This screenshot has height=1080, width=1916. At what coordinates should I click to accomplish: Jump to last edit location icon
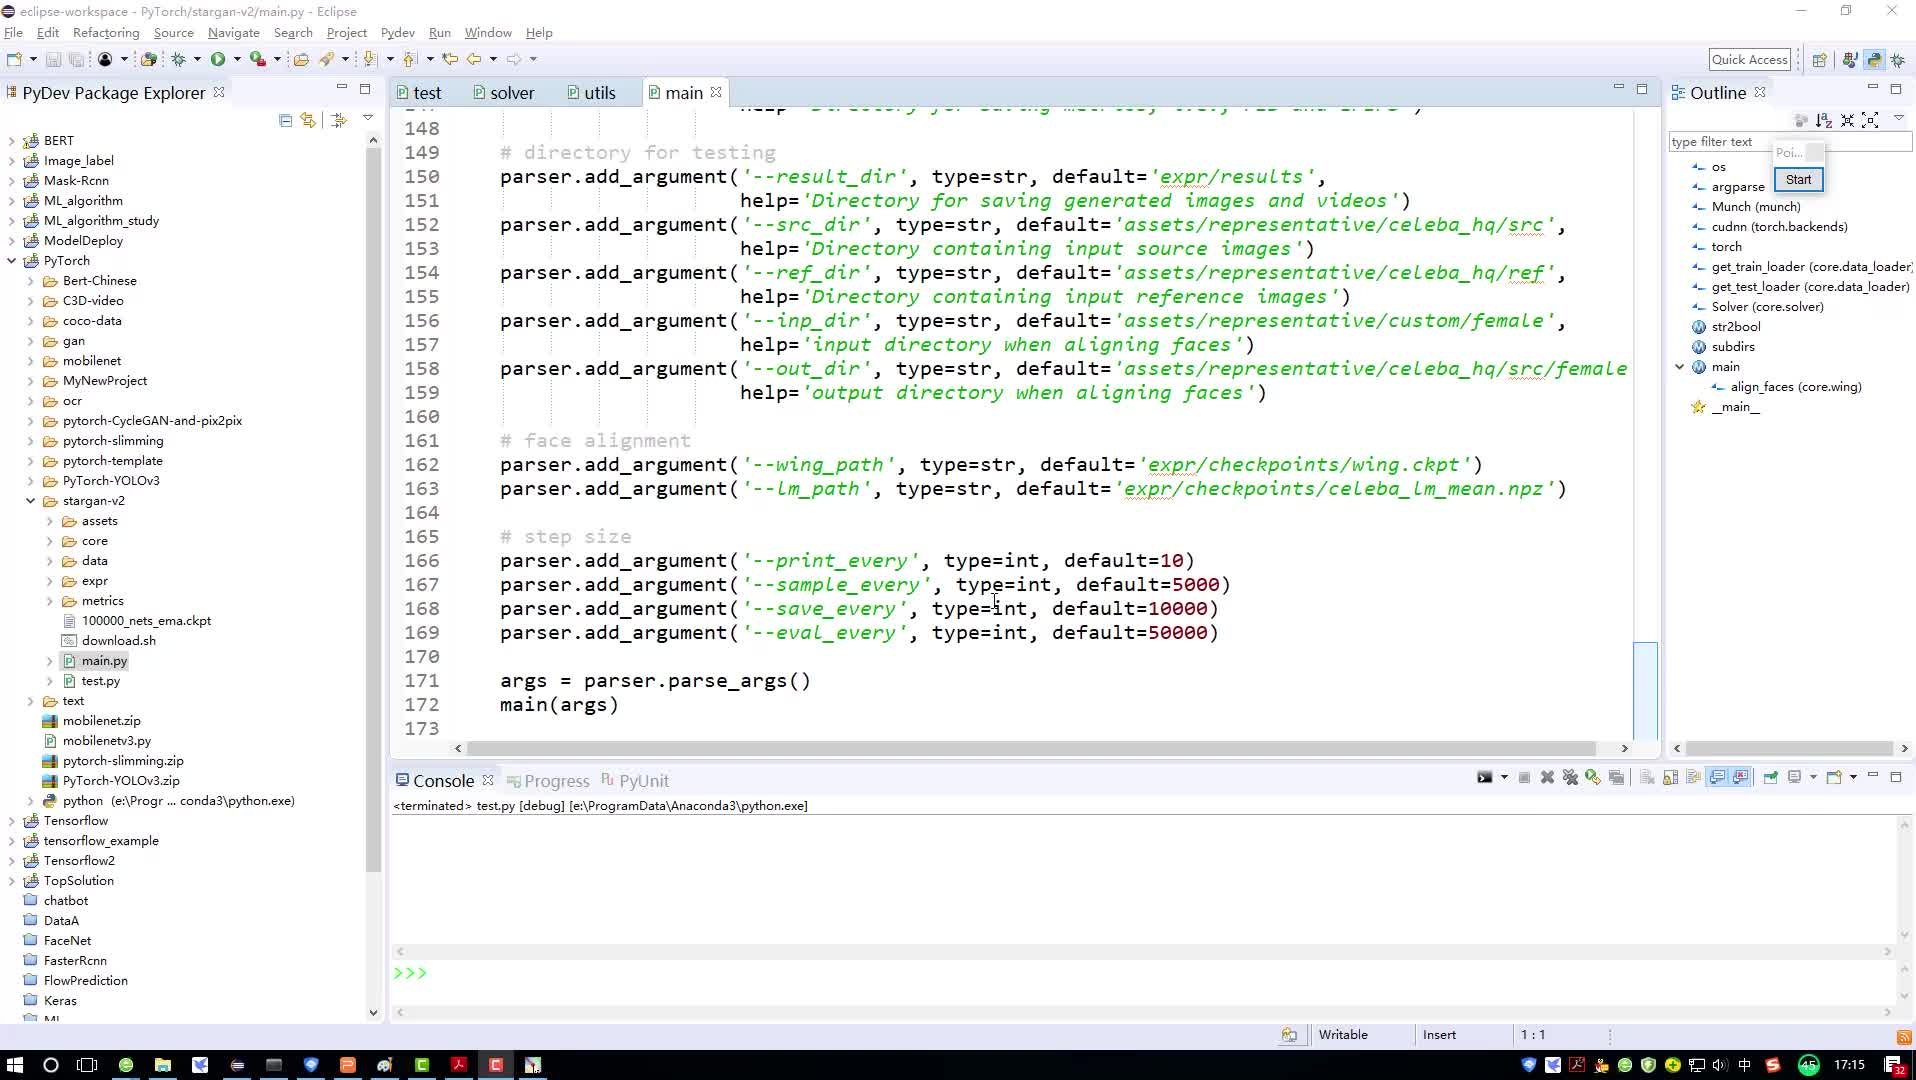click(x=449, y=59)
